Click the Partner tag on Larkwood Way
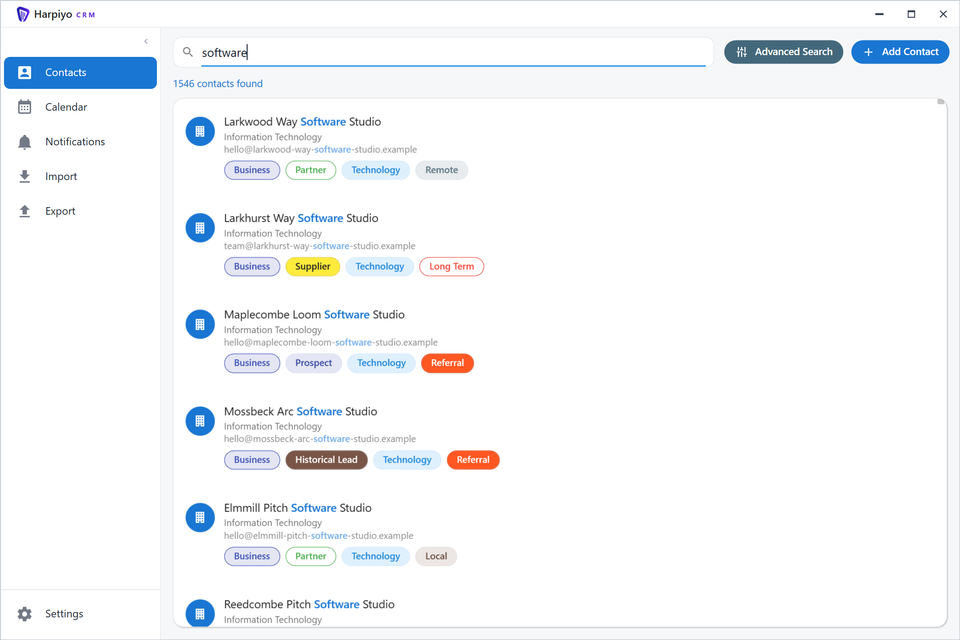The image size is (960, 640). pyautogui.click(x=310, y=170)
